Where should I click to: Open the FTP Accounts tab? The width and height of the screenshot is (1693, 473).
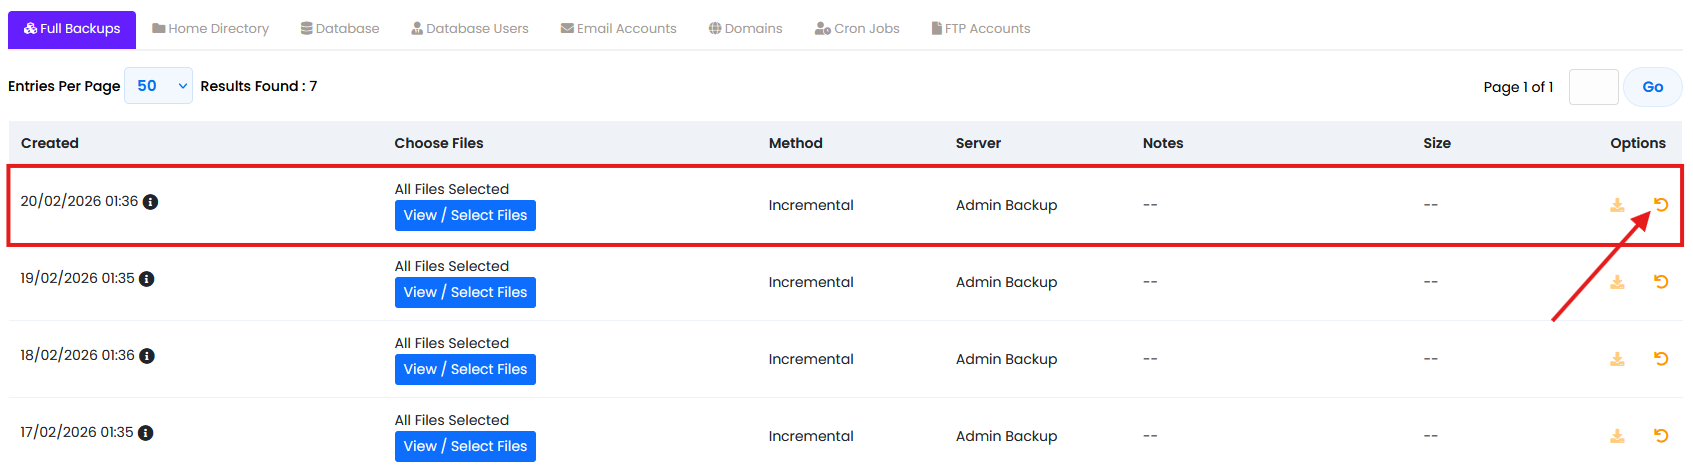(980, 29)
